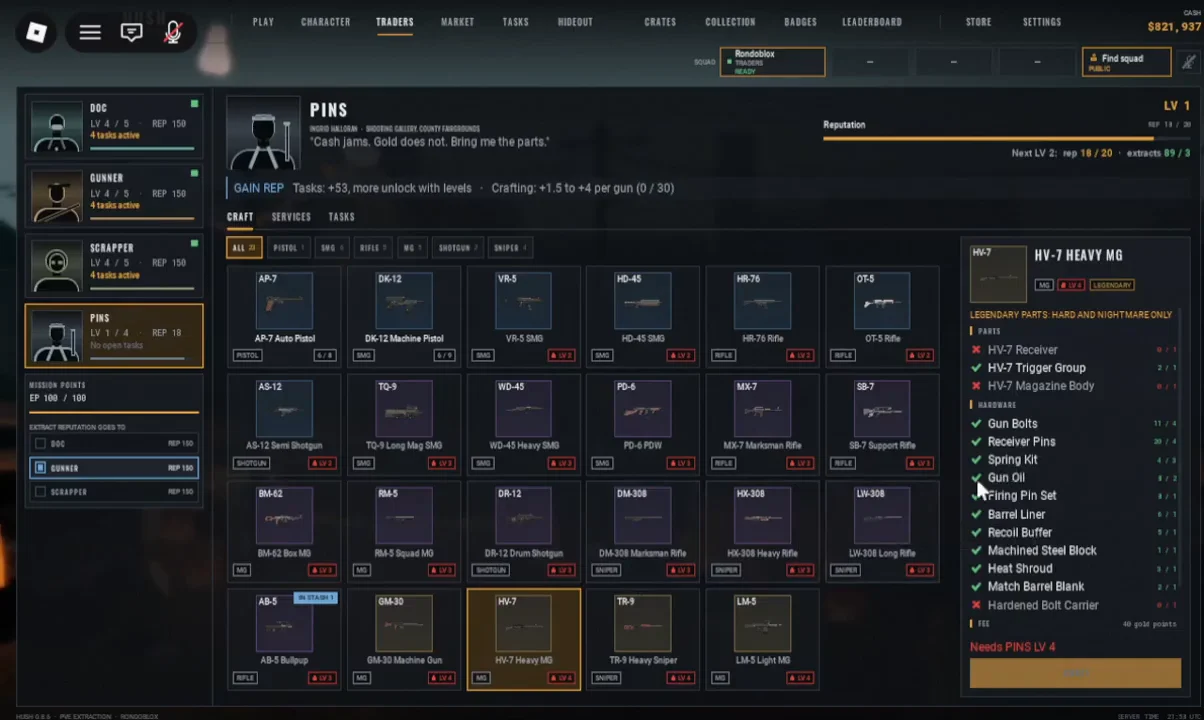Select the AP-7 Auto Pistol card
The width and height of the screenshot is (1204, 720).
(284, 316)
